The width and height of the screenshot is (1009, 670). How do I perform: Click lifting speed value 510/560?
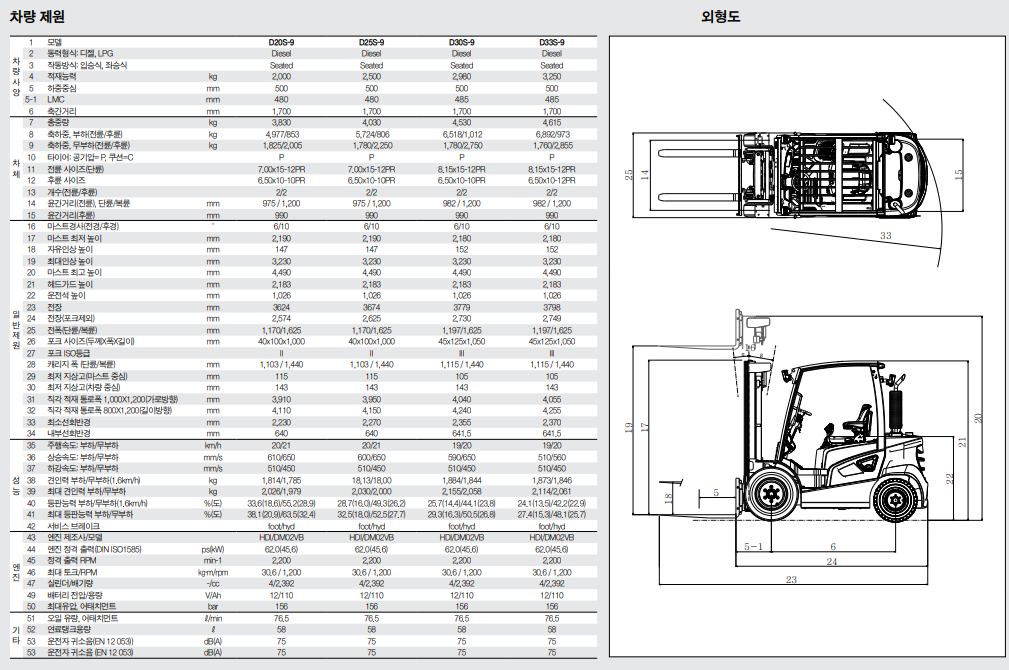[551, 458]
